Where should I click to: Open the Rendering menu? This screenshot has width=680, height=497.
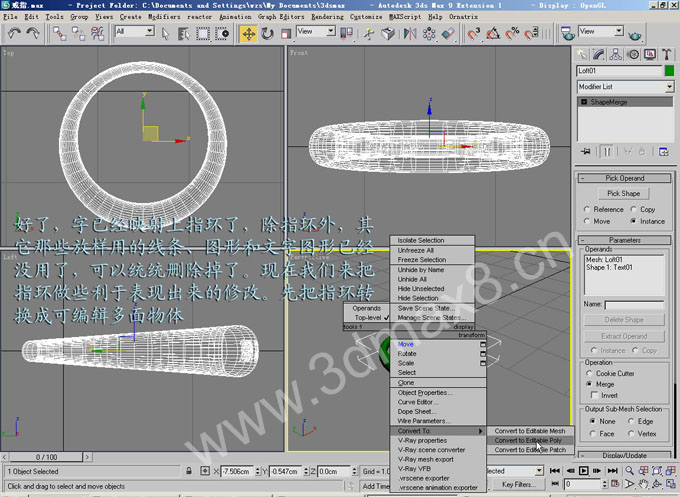click(x=326, y=17)
